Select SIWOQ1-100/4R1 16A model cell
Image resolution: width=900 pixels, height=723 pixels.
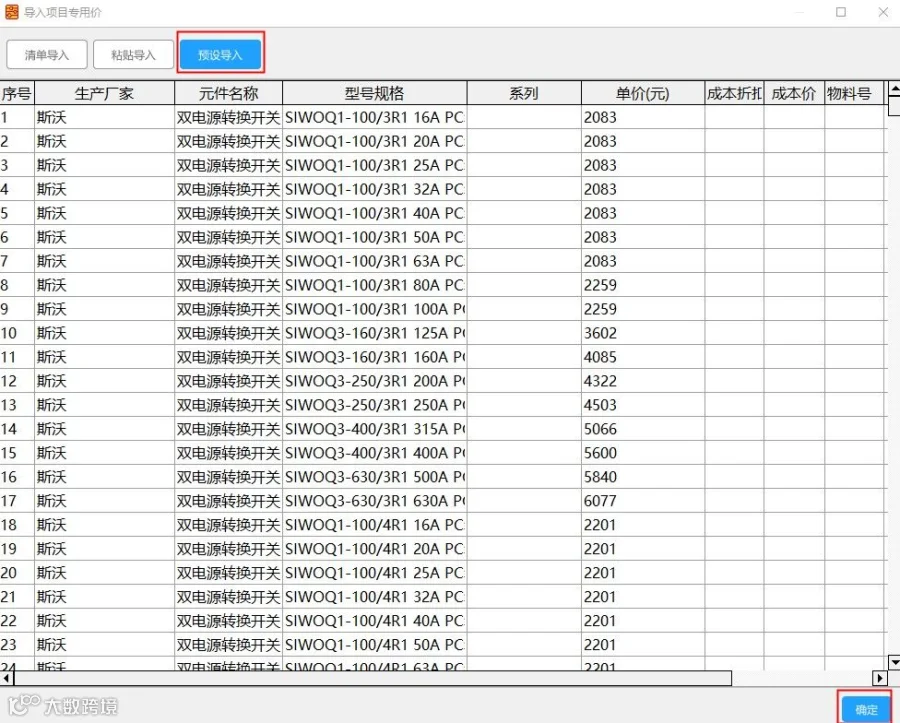pos(374,525)
